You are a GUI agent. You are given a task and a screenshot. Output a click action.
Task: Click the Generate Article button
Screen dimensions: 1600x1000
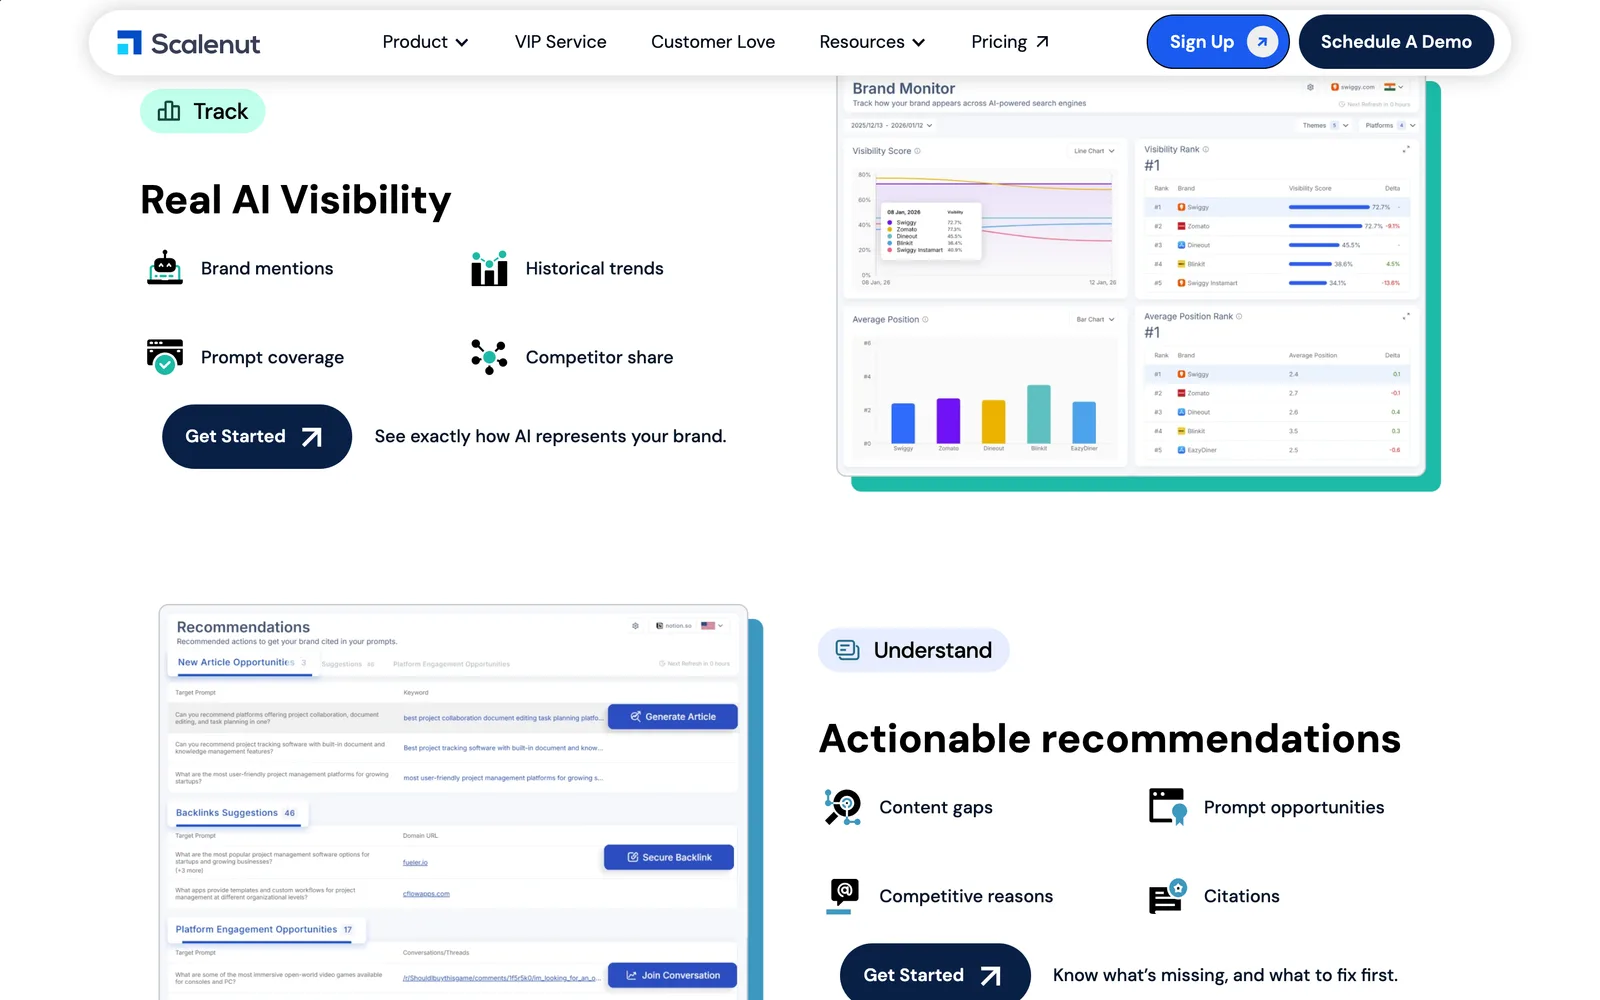pyautogui.click(x=673, y=717)
